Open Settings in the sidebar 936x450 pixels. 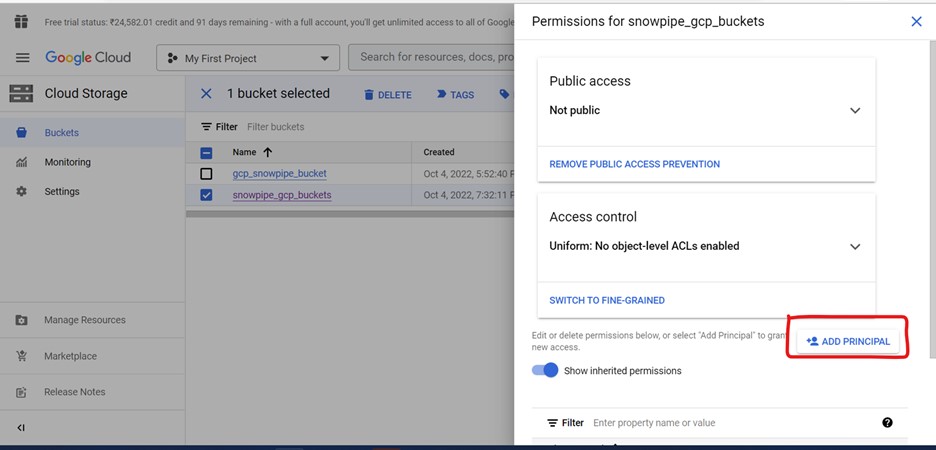point(62,191)
